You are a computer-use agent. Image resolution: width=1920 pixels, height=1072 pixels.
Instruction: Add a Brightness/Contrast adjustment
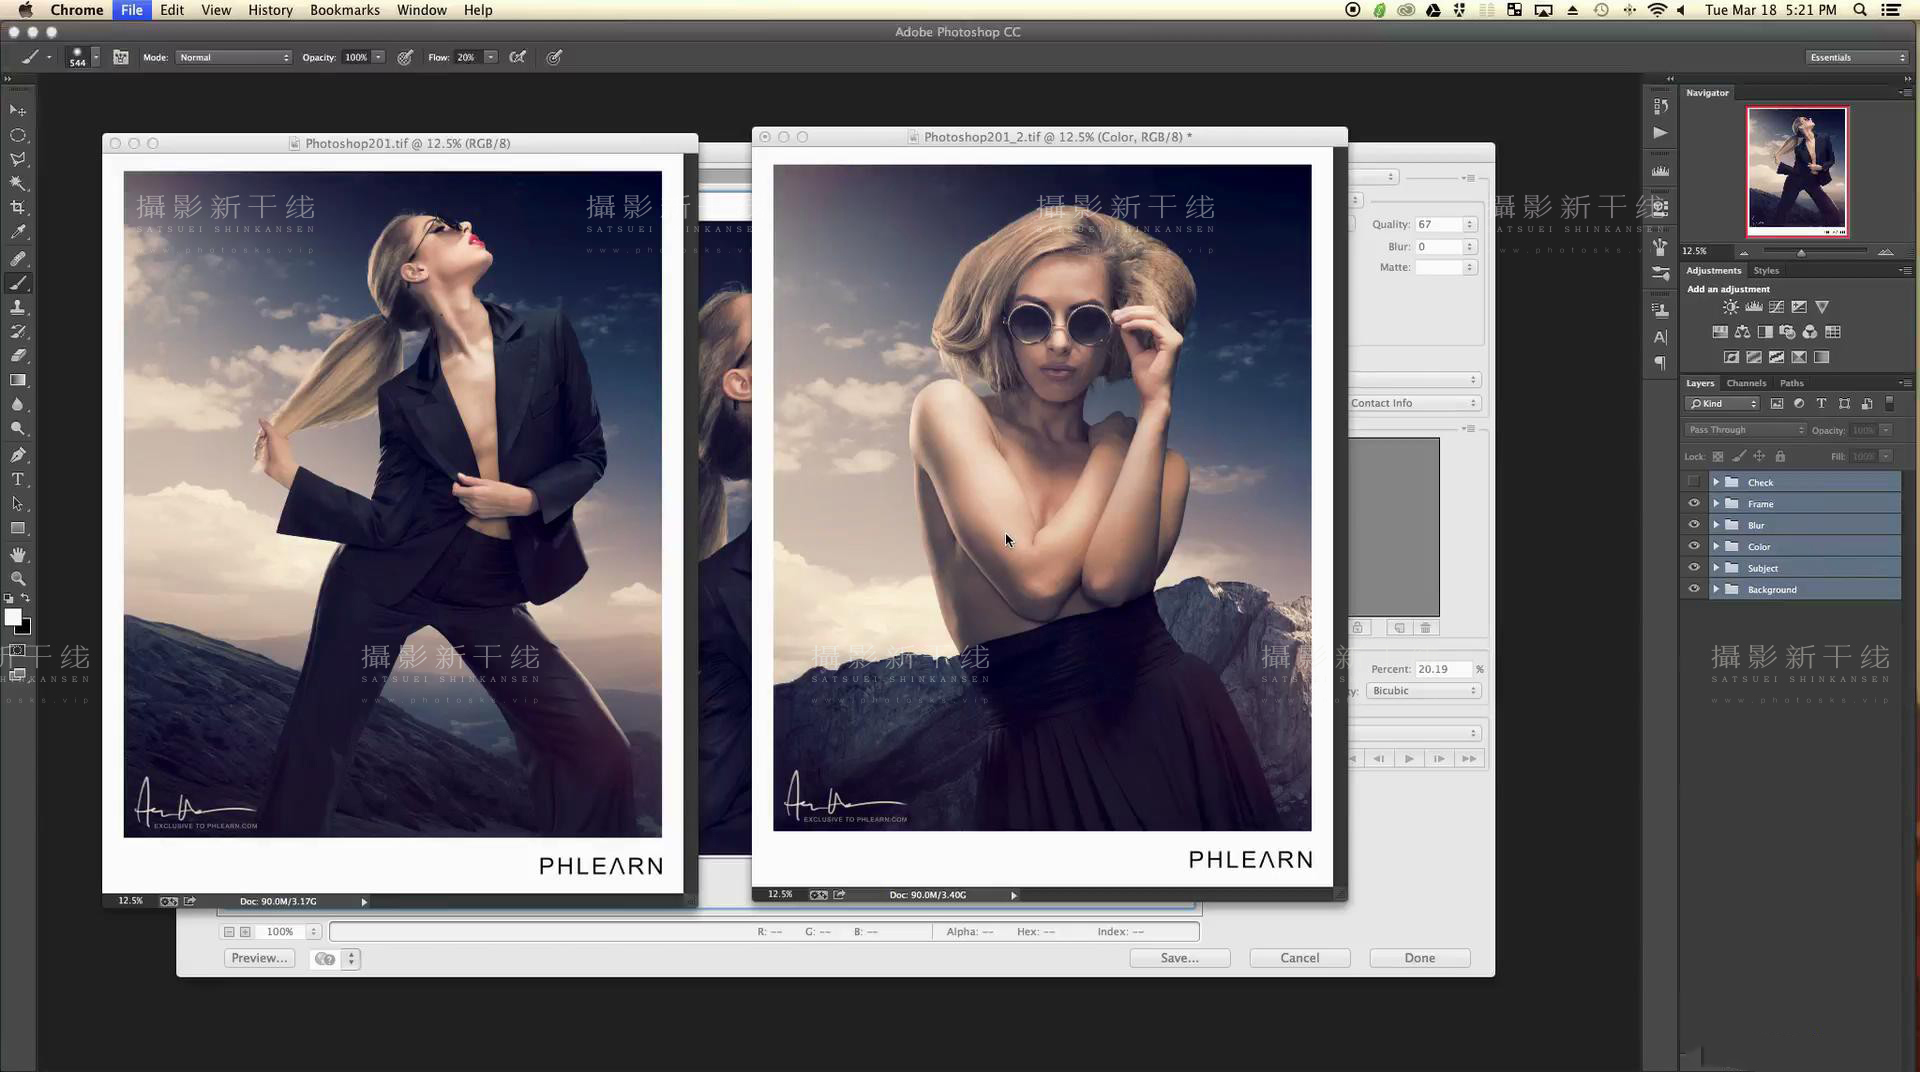[x=1730, y=307]
